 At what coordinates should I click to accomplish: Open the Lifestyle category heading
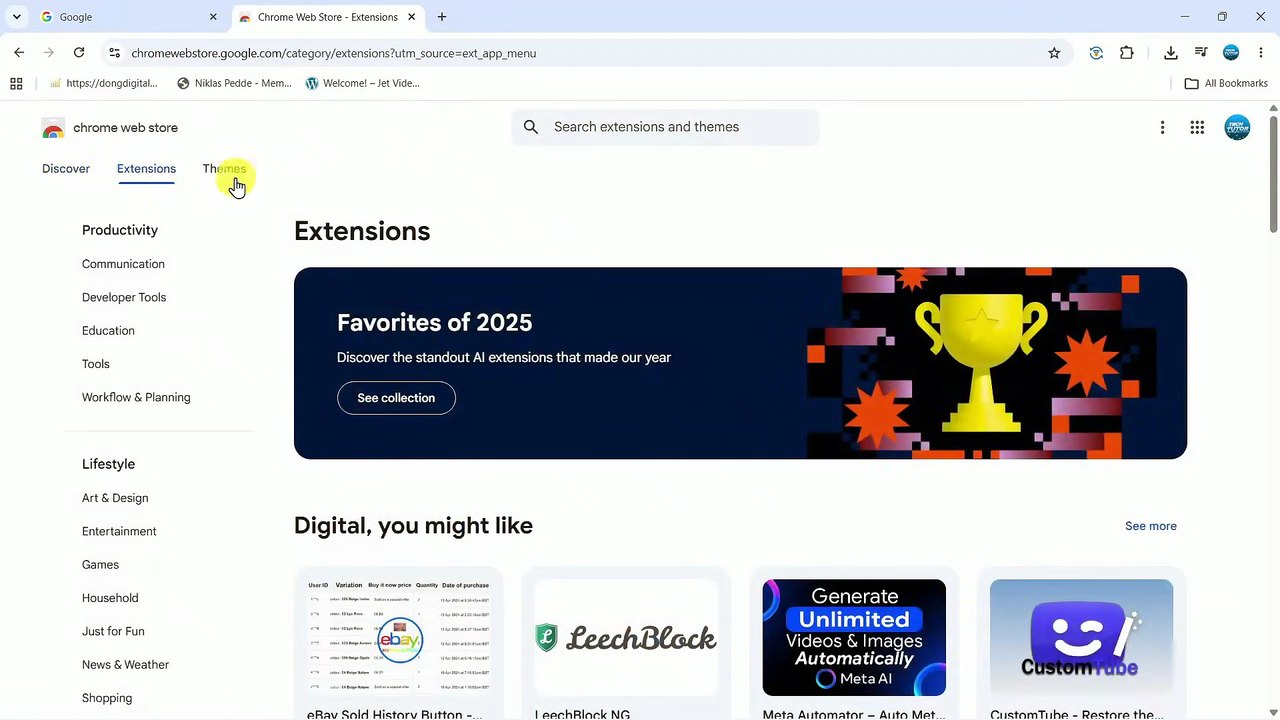108,464
